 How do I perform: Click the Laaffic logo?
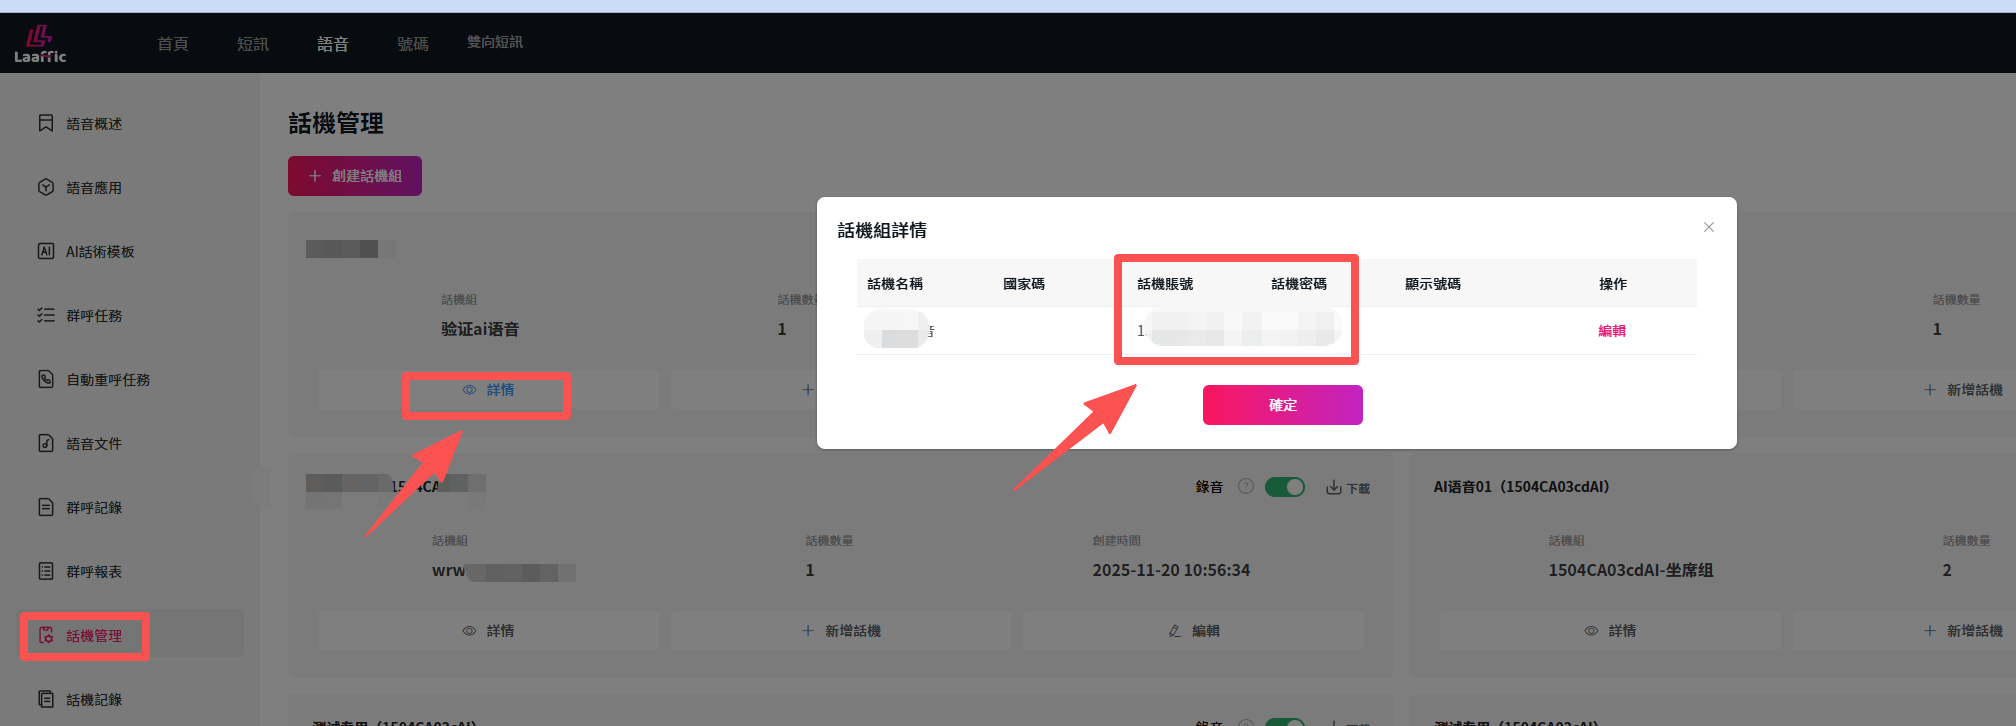(40, 44)
